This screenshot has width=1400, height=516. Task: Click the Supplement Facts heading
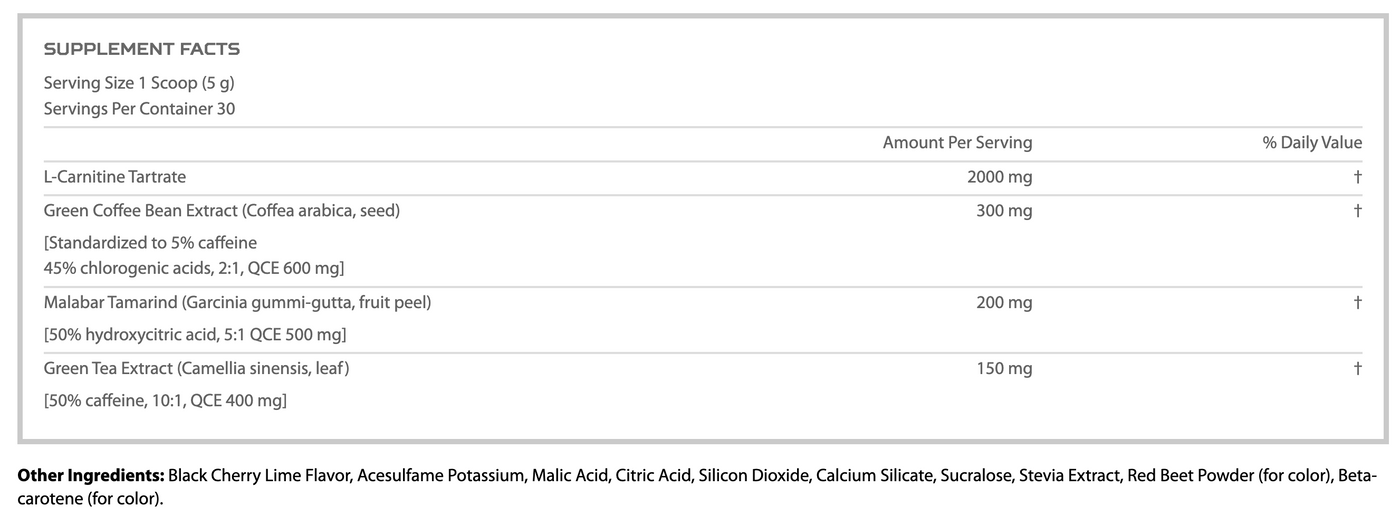[x=141, y=49]
